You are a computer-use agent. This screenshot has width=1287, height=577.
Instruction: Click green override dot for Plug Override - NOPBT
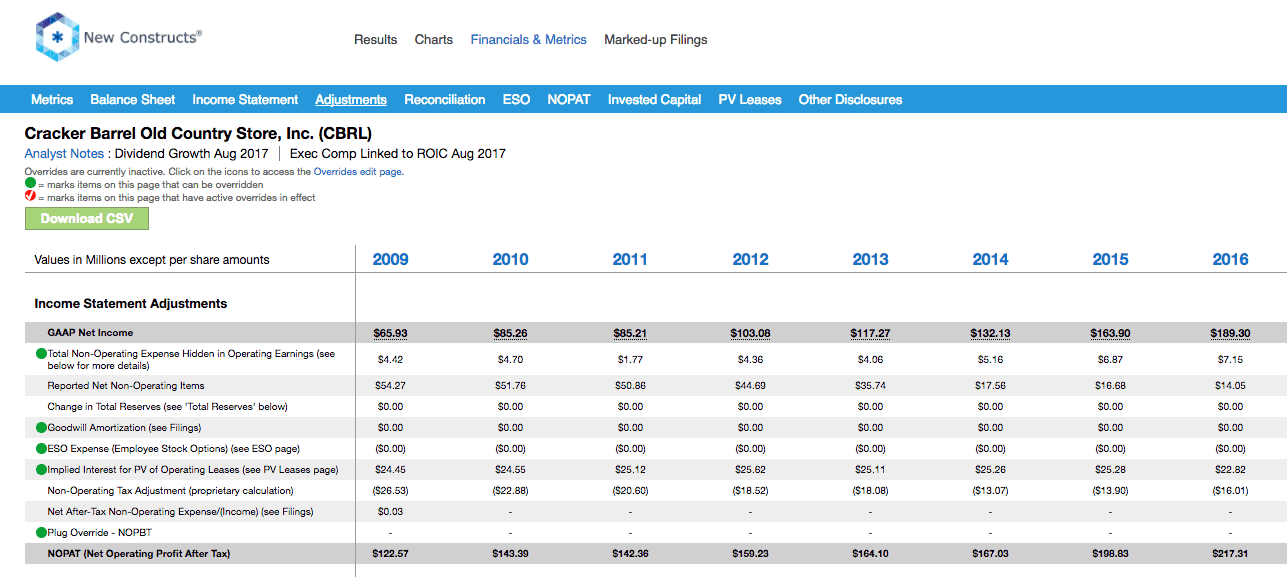click(41, 533)
